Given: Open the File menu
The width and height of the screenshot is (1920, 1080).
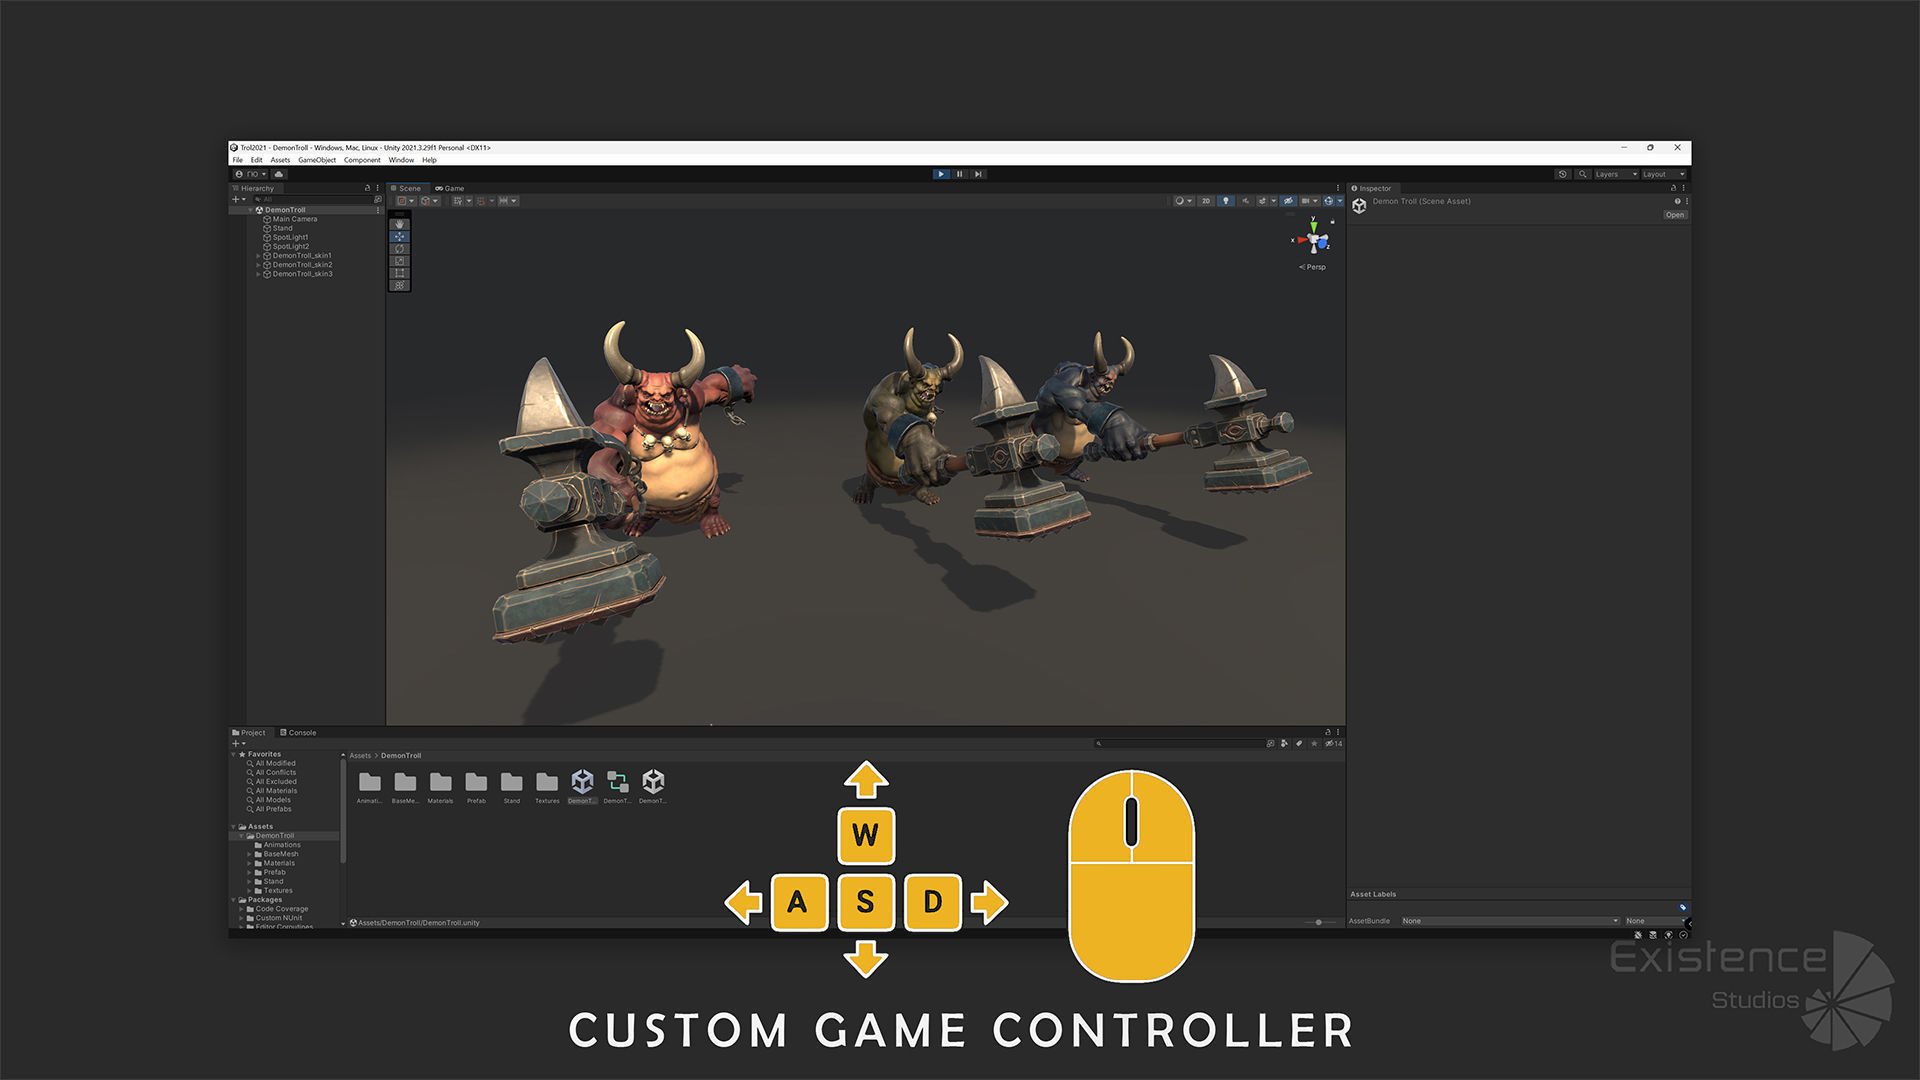Looking at the screenshot, I should click(238, 160).
